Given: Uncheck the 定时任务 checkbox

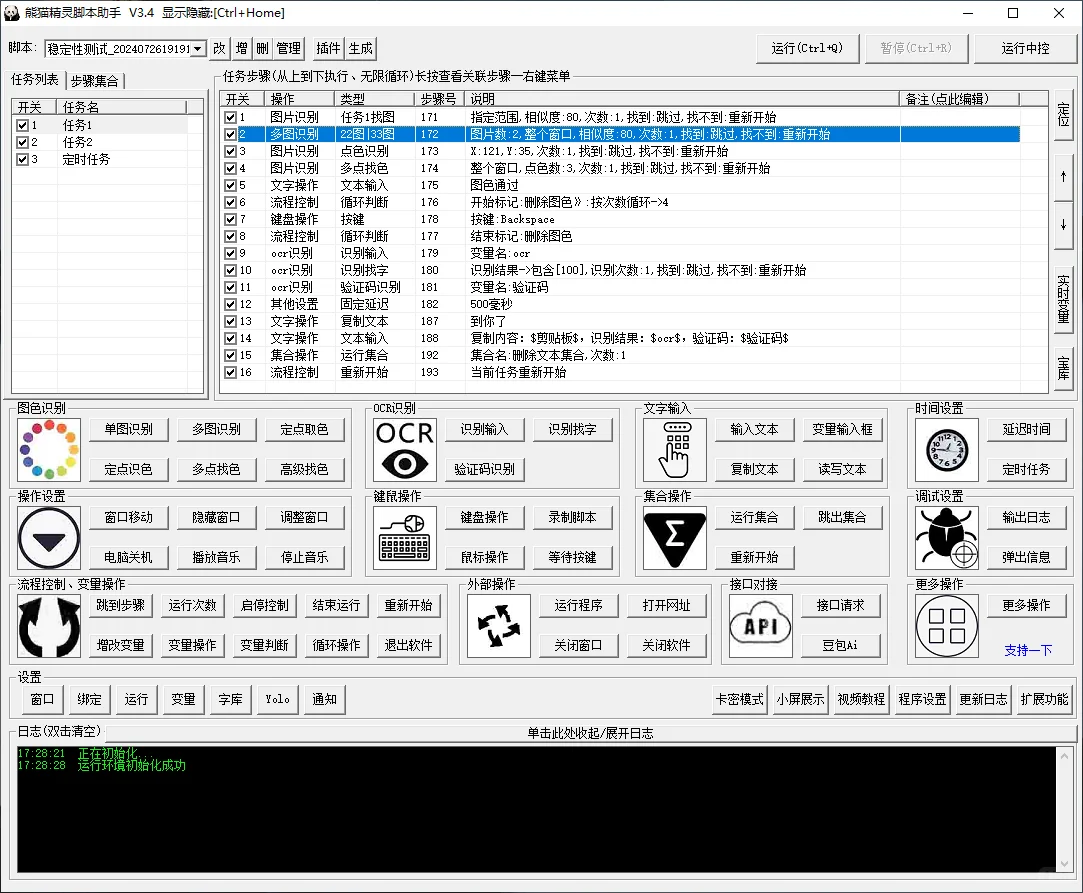Looking at the screenshot, I should pyautogui.click(x=24, y=158).
